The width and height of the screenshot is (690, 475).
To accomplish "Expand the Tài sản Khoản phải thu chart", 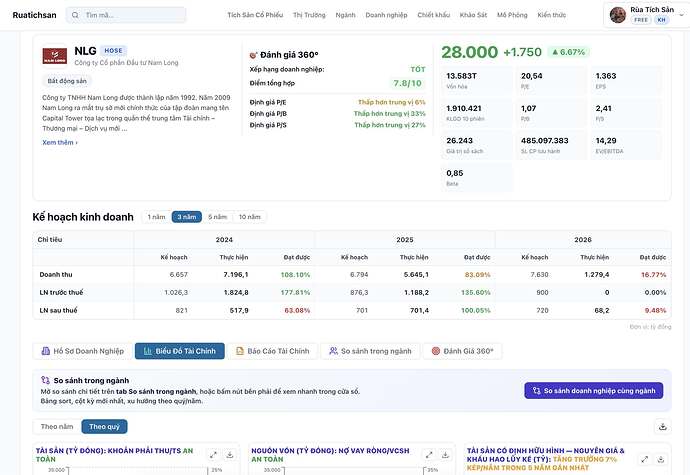I will point(213,455).
